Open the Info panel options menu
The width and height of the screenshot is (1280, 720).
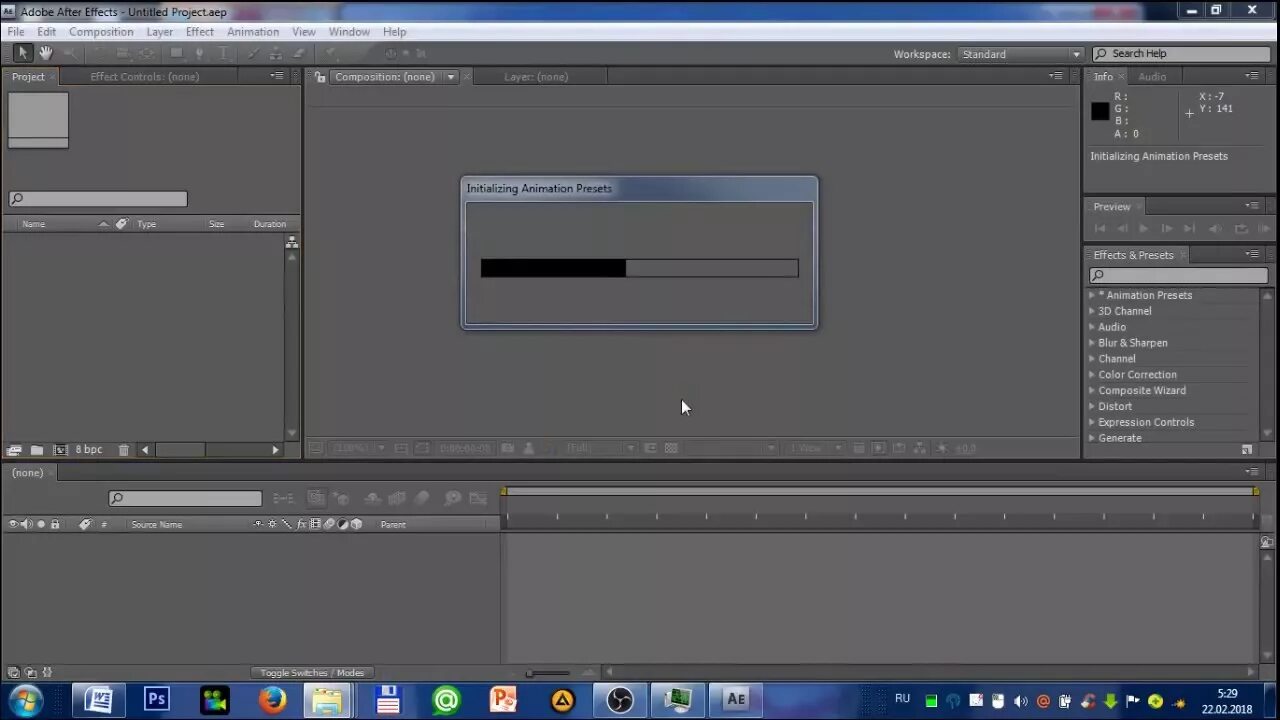tap(1251, 76)
